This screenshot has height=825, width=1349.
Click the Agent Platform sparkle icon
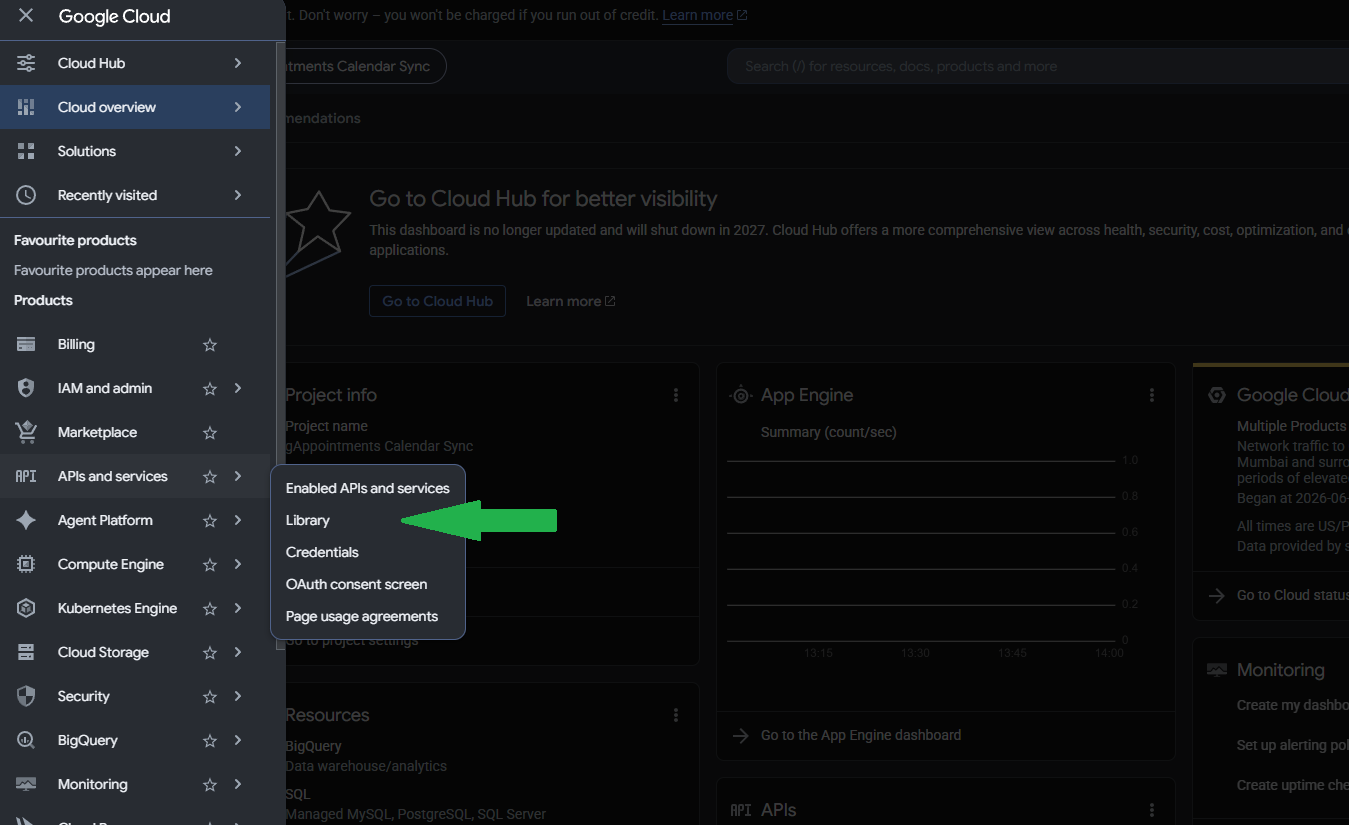pyautogui.click(x=26, y=520)
